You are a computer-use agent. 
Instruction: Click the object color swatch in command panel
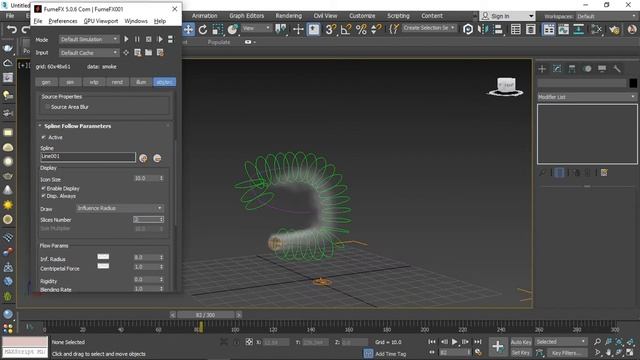(x=633, y=83)
